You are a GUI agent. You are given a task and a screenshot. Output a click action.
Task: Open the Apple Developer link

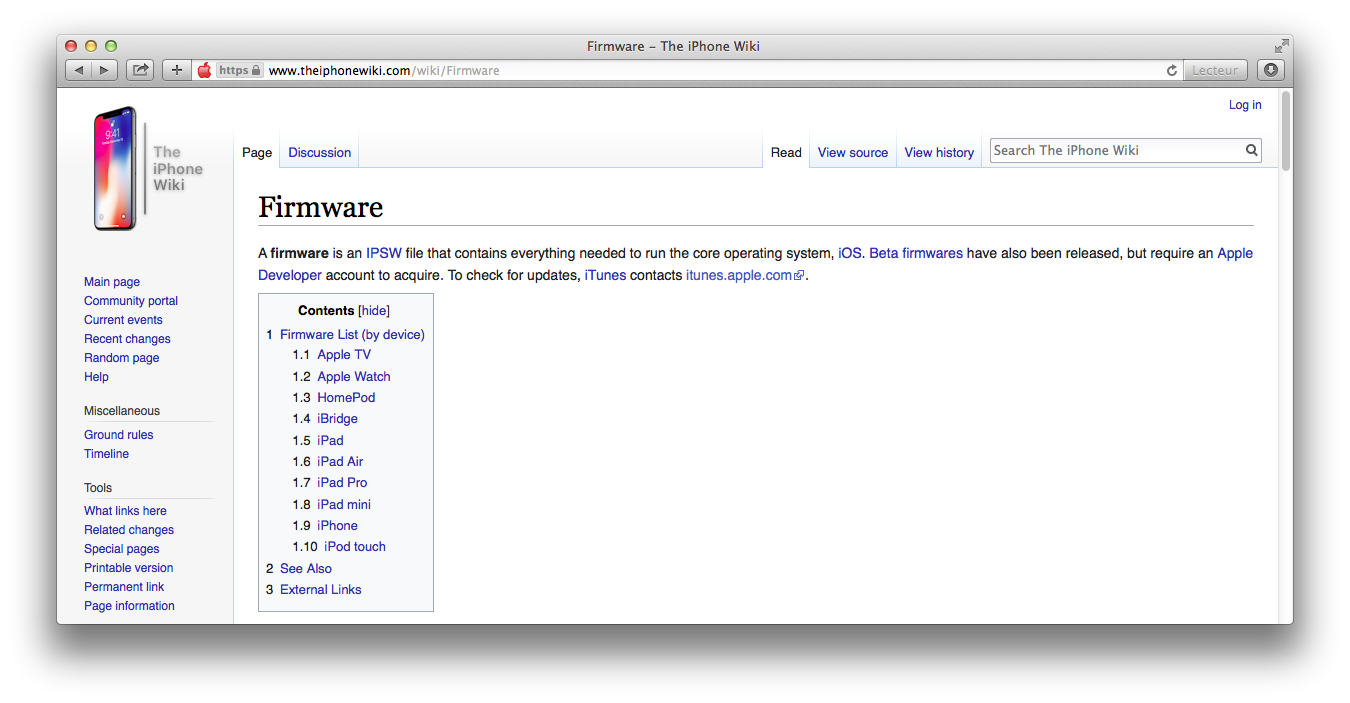1235,253
